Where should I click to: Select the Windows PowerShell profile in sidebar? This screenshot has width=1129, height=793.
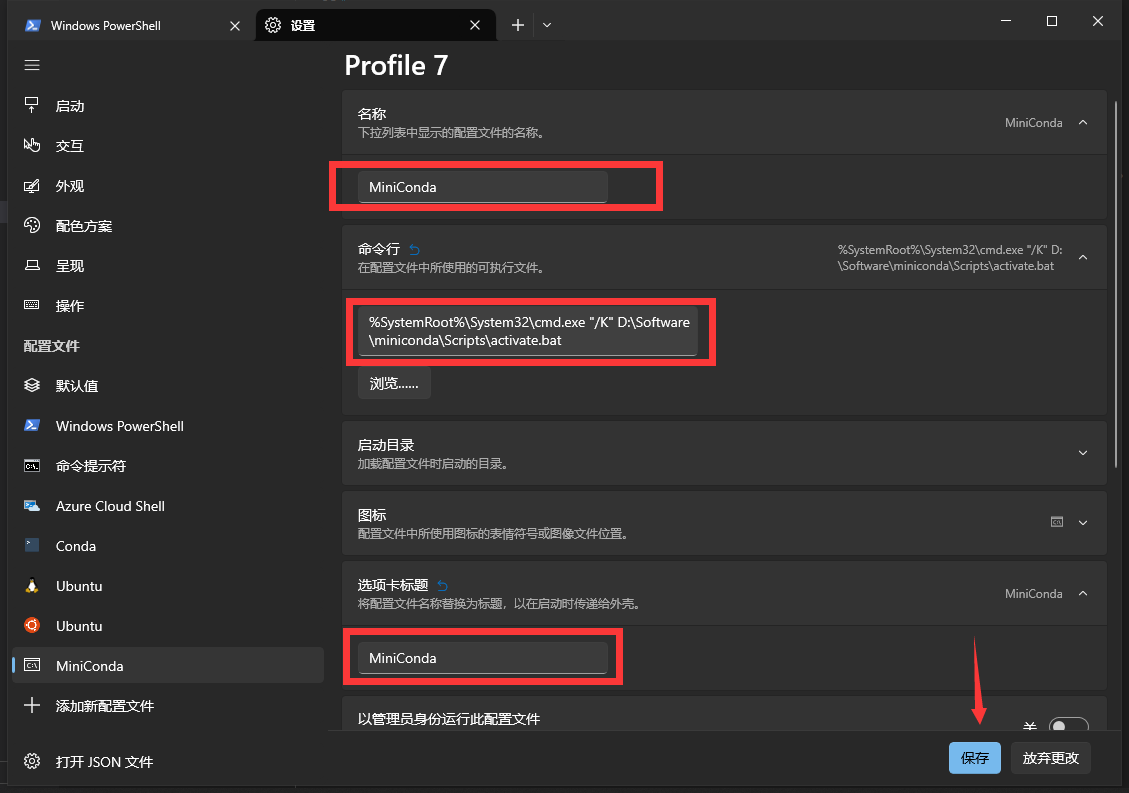tap(168, 426)
